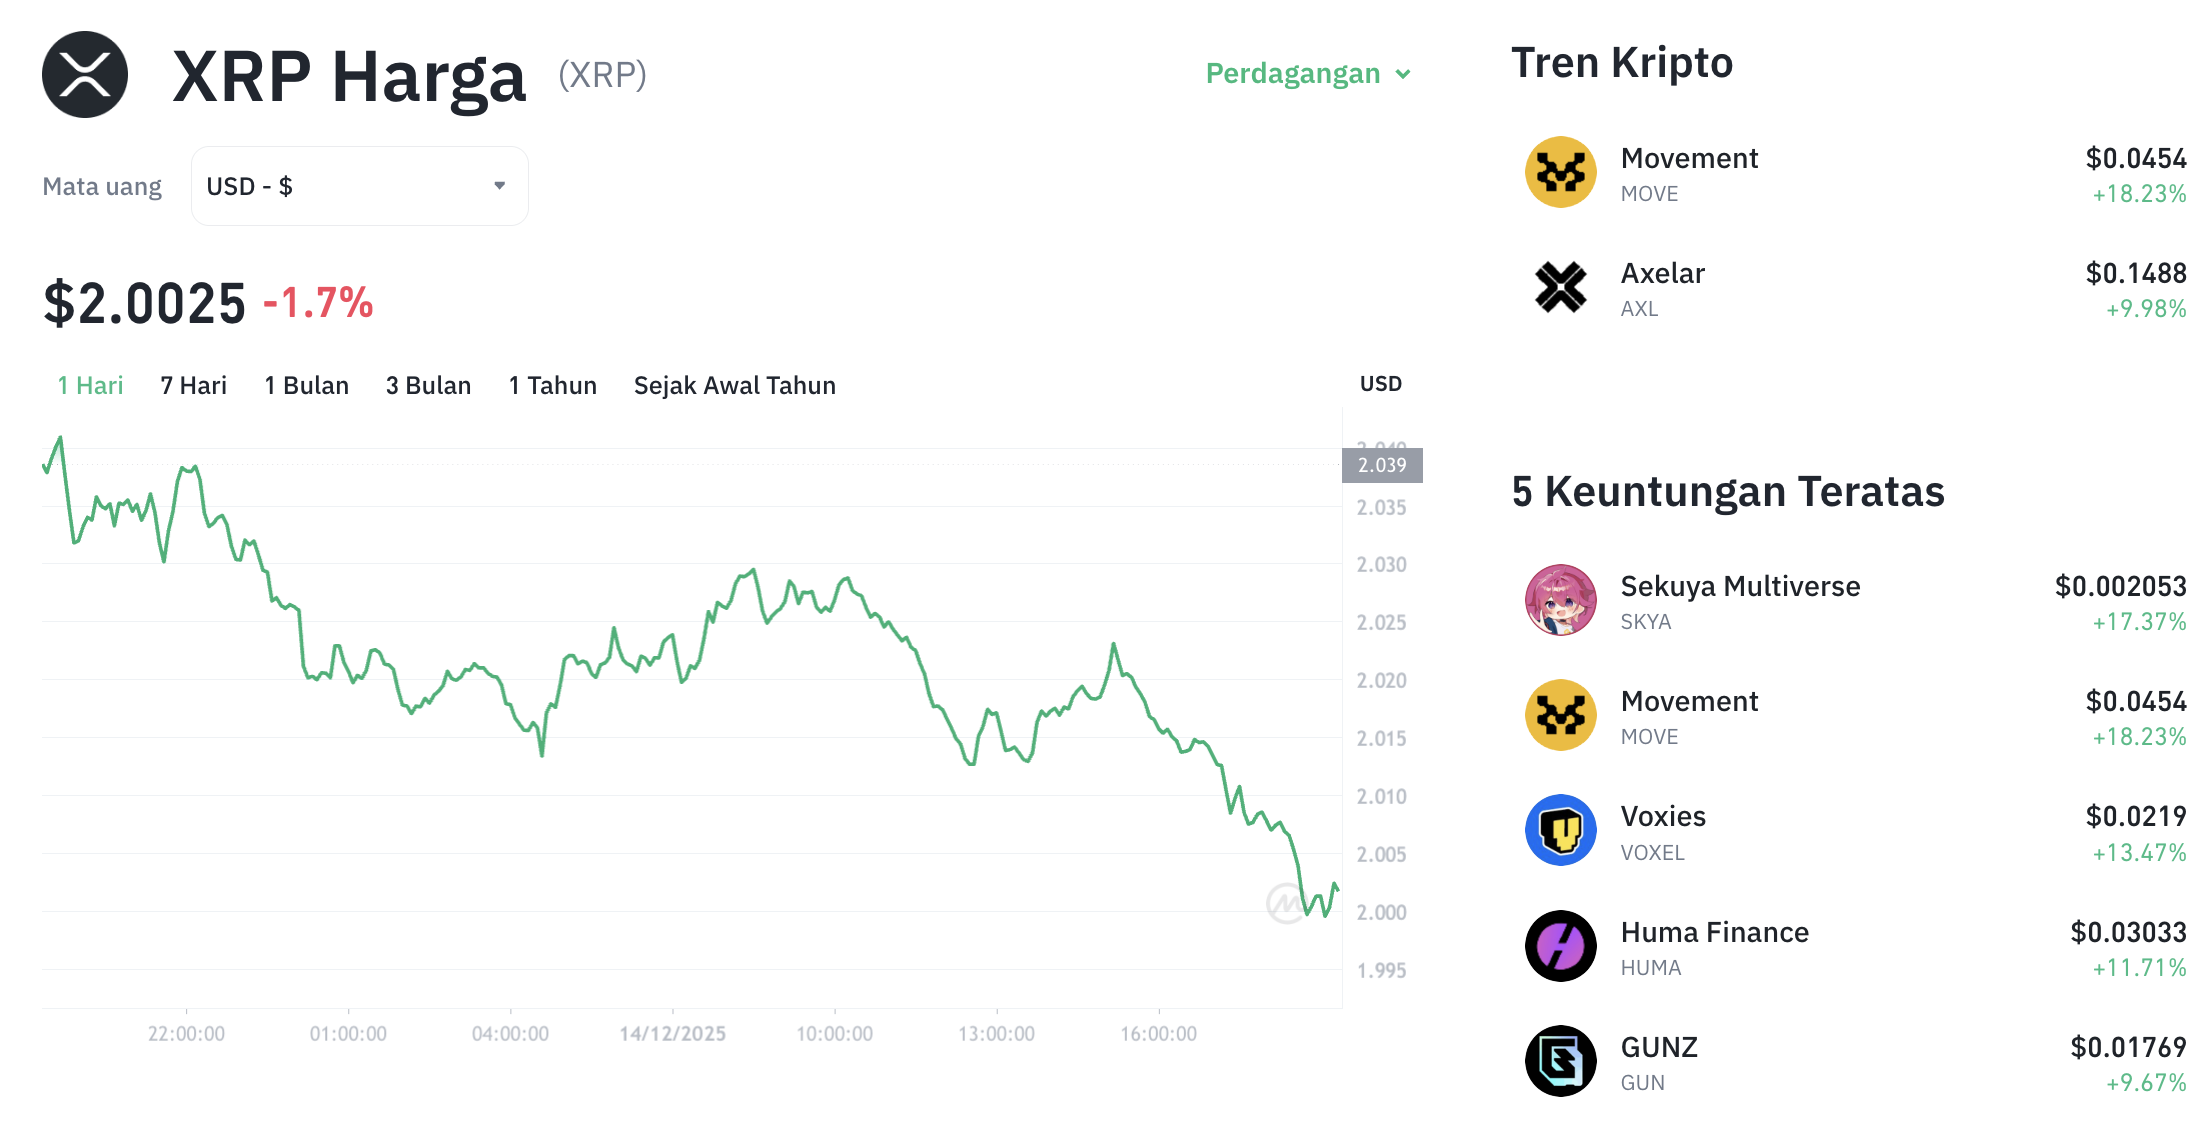Click the Axelar AXL token icon

click(x=1560, y=288)
